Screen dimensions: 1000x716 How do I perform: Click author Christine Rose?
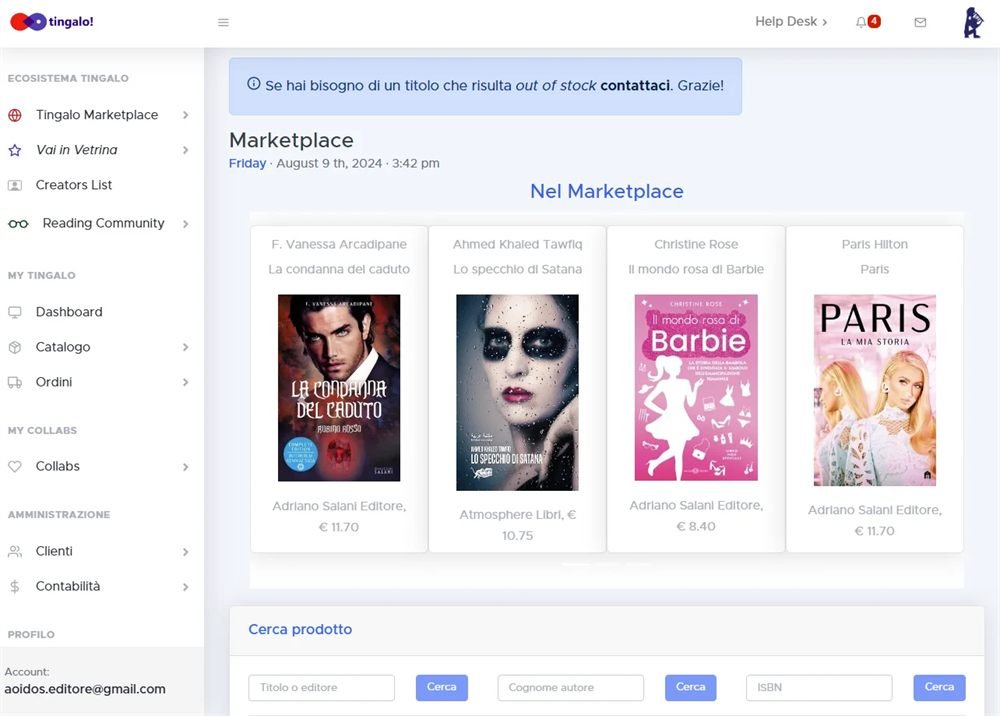pos(696,244)
